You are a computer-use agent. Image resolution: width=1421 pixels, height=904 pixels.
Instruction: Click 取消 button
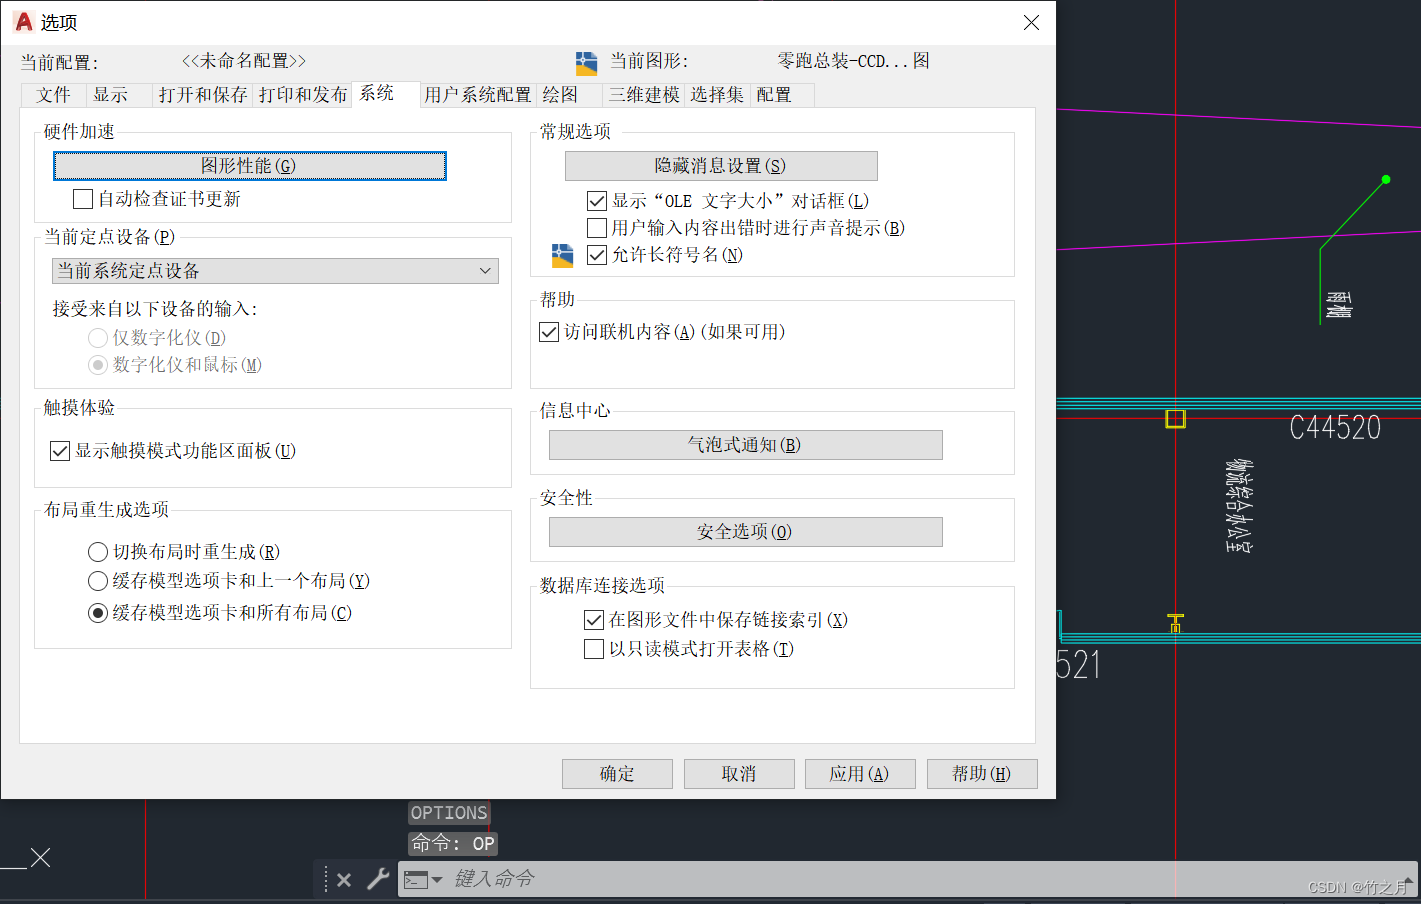(x=739, y=774)
